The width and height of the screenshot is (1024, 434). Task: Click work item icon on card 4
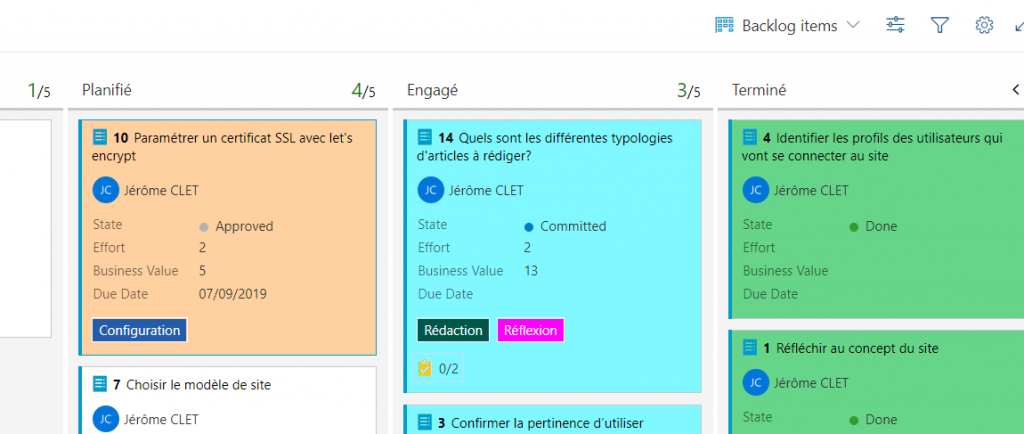pyautogui.click(x=750, y=137)
